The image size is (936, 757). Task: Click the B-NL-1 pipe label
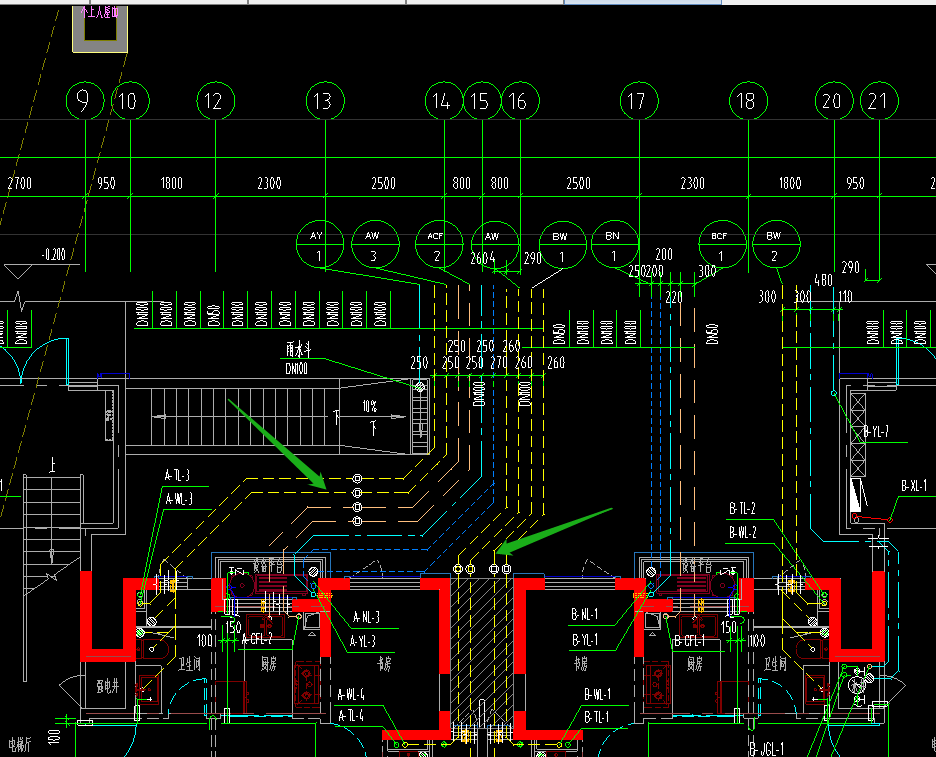click(585, 614)
